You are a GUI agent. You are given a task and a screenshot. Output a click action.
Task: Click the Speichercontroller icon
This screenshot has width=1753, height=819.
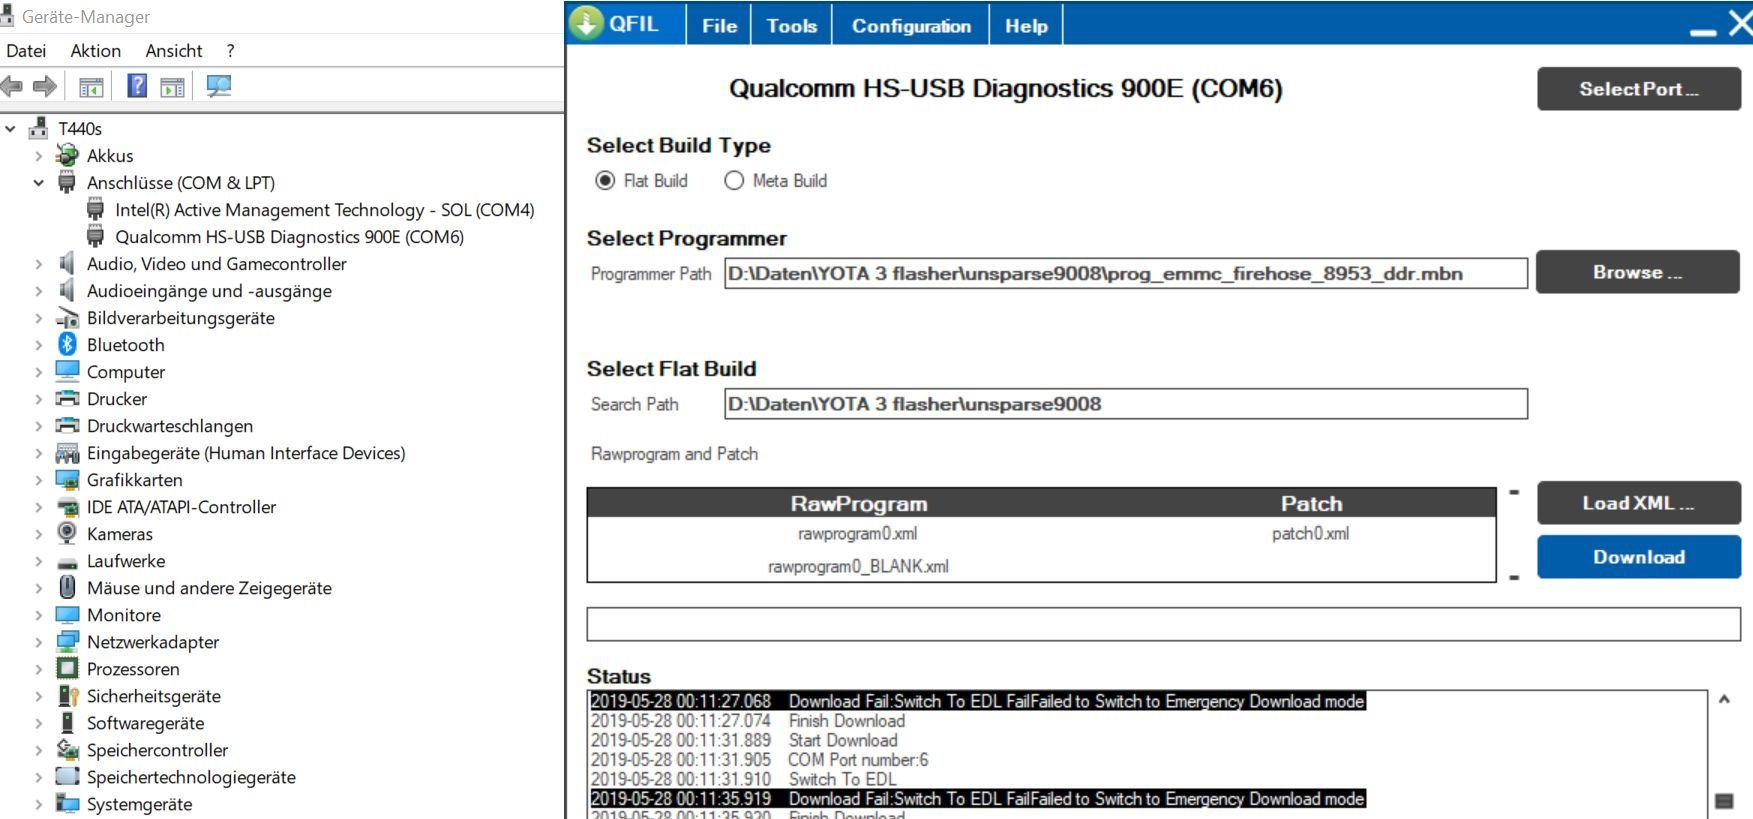tap(67, 749)
